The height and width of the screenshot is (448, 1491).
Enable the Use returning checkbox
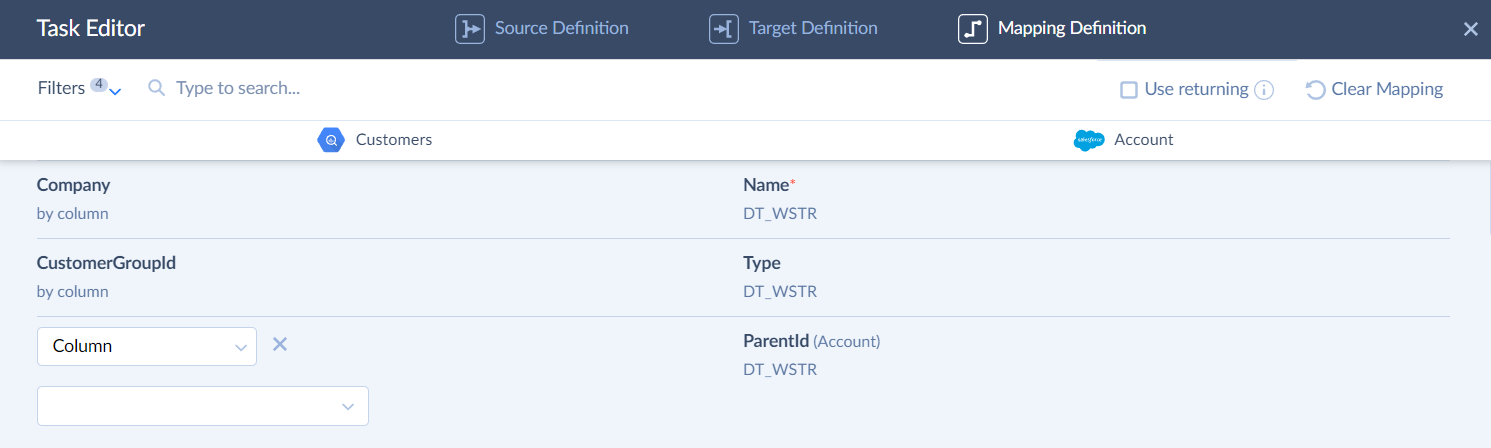click(x=1129, y=90)
